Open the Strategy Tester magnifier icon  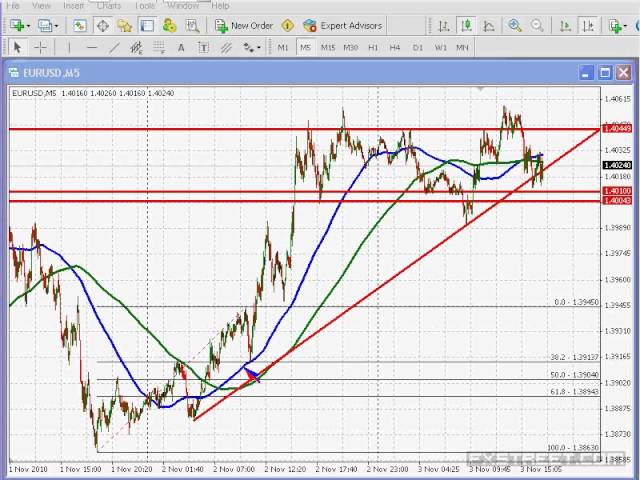point(192,26)
